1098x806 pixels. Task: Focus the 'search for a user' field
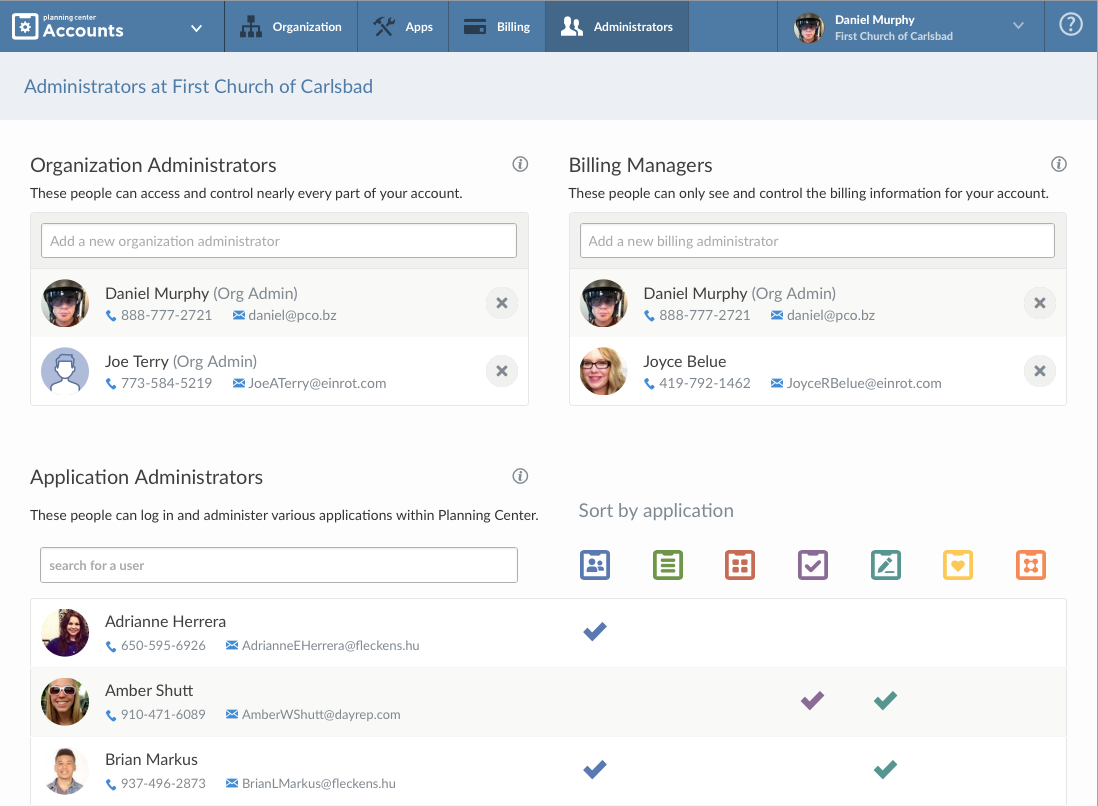pyautogui.click(x=279, y=565)
